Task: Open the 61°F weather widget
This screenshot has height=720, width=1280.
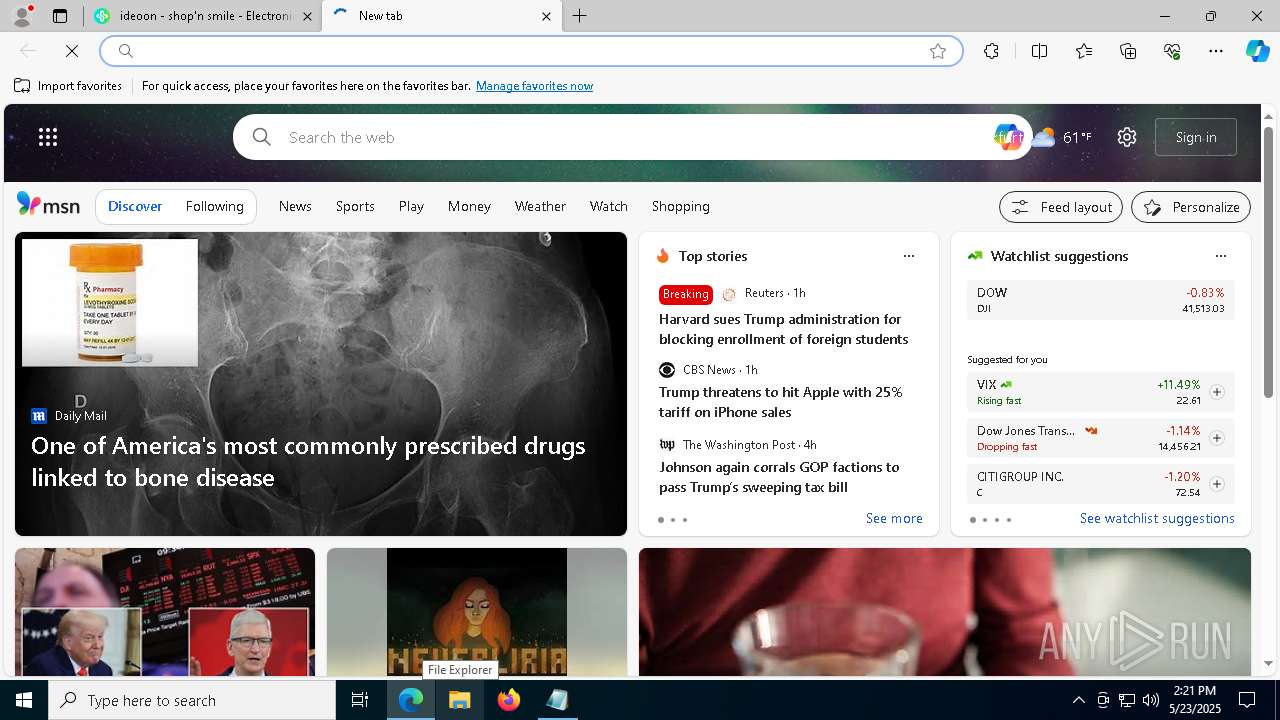Action: click(x=1062, y=137)
